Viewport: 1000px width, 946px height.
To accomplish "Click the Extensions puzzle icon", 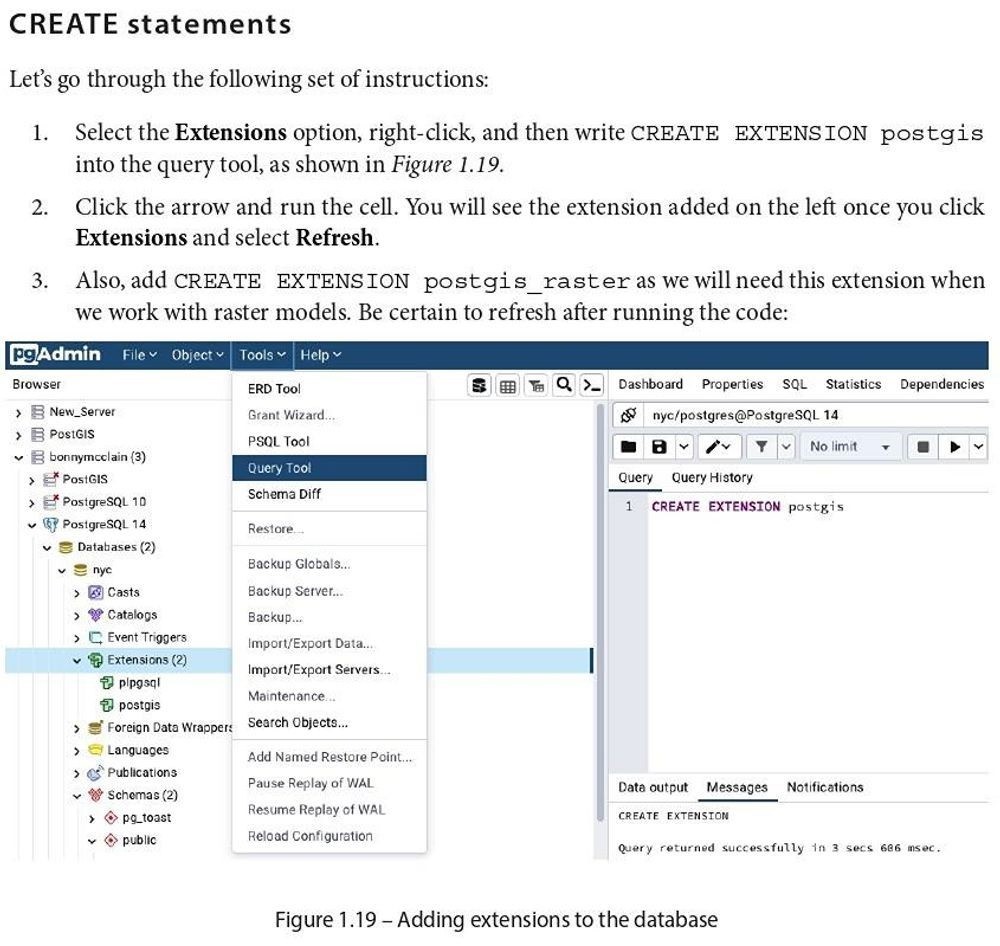I will tap(95, 660).
